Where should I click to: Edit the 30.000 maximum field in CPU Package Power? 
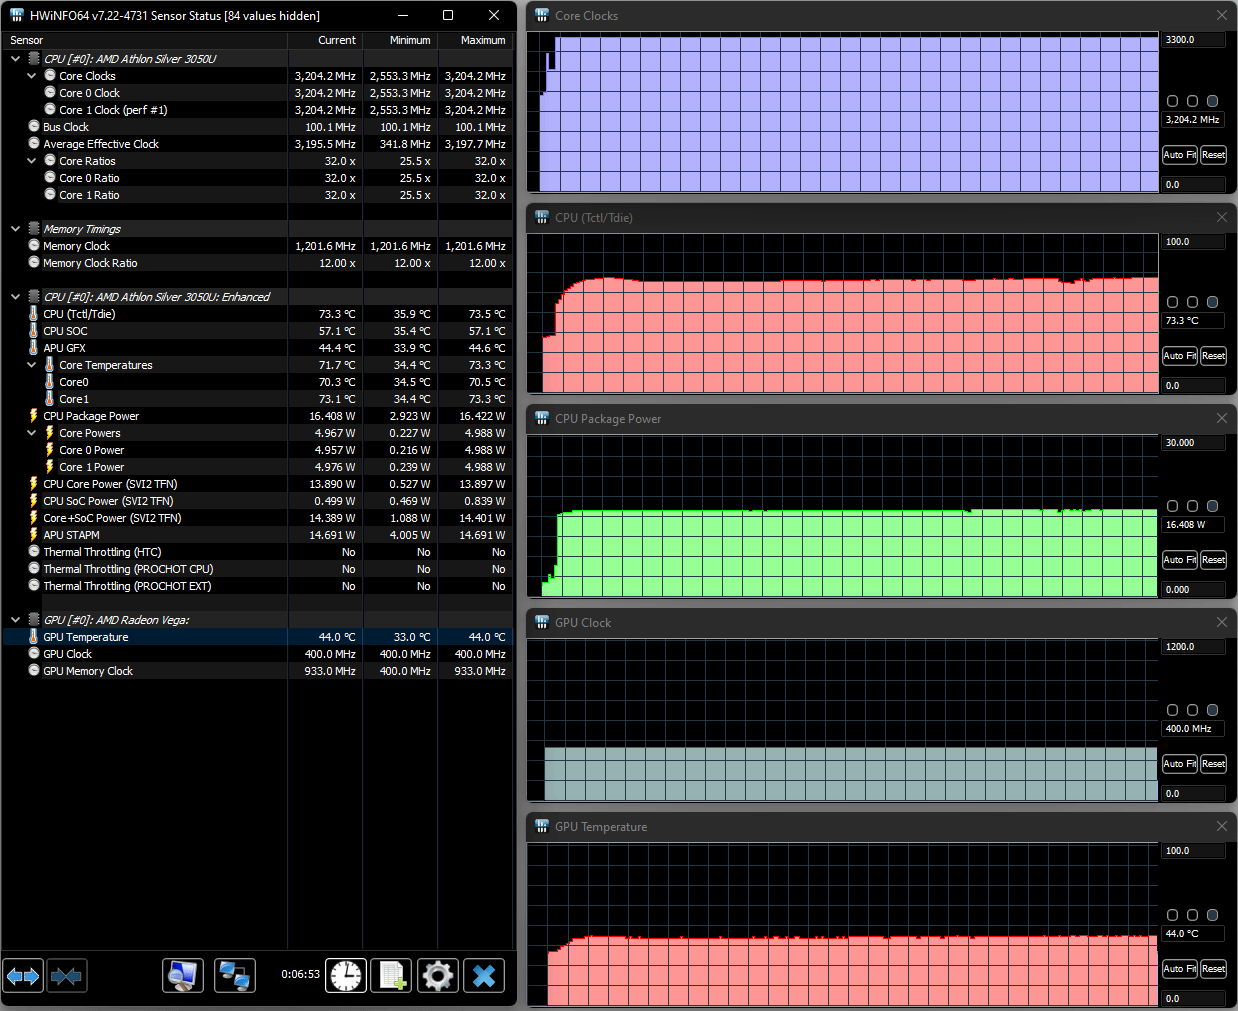1194,443
